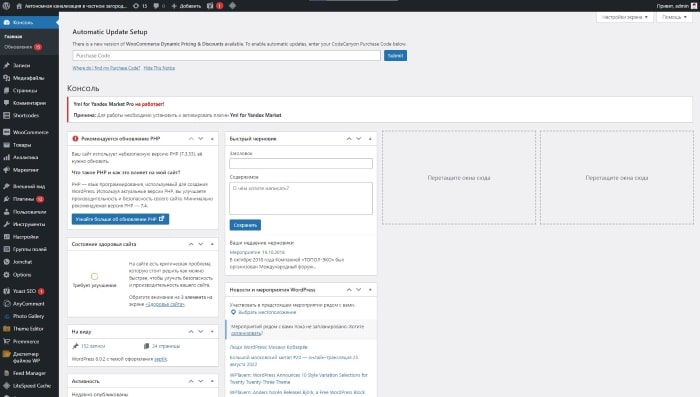700x397 pixels.
Task: Open 'Where do I find my Purchase Code?' link
Action: [106, 68]
